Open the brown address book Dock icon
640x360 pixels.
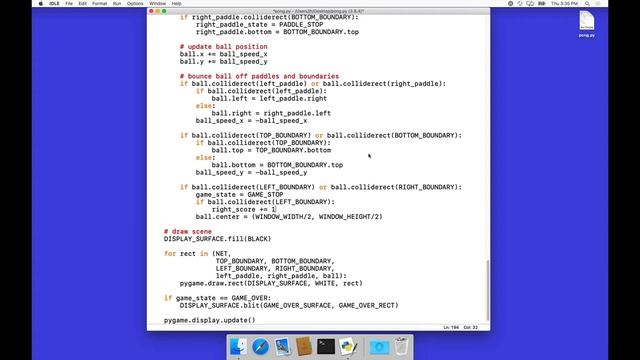coord(304,347)
